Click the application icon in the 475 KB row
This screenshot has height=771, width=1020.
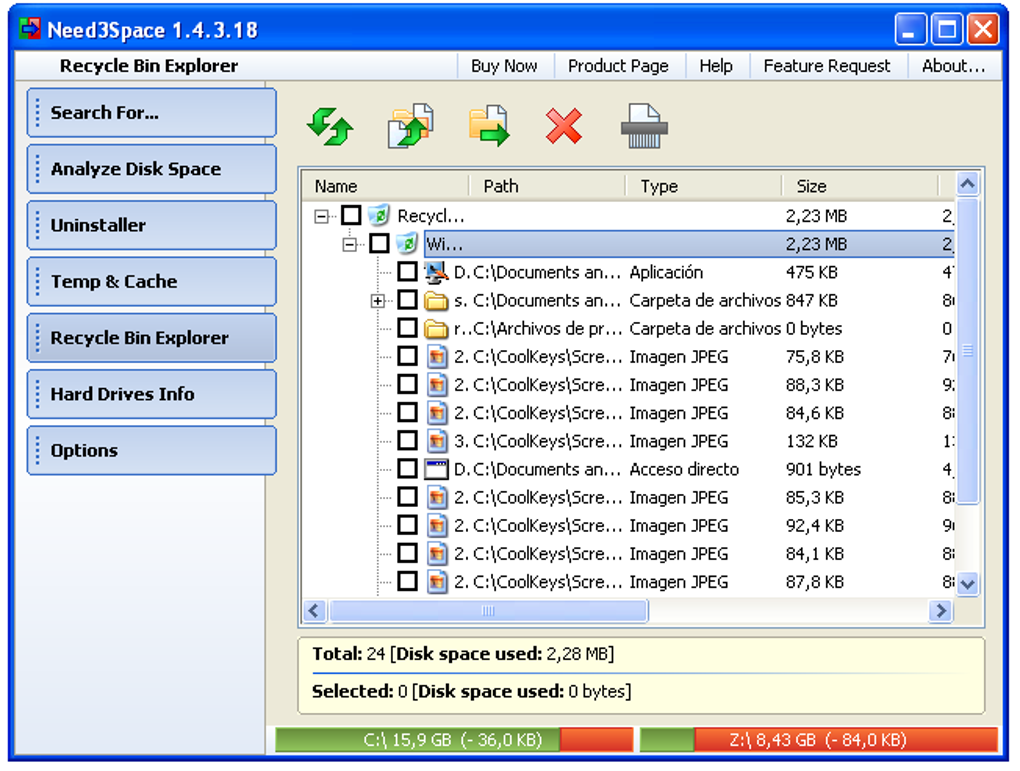[x=436, y=273]
